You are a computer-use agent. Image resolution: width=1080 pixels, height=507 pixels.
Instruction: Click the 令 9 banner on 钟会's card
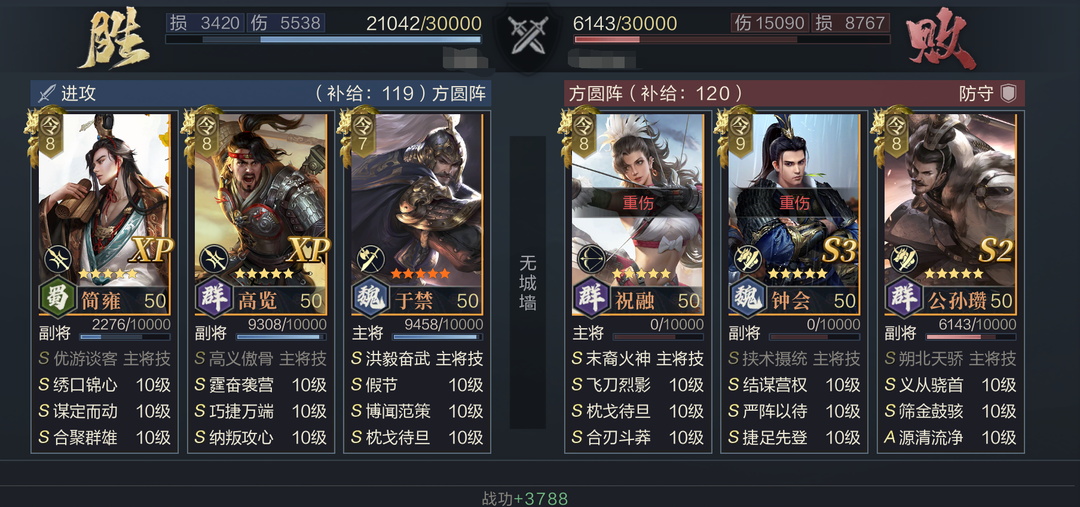click(x=739, y=136)
